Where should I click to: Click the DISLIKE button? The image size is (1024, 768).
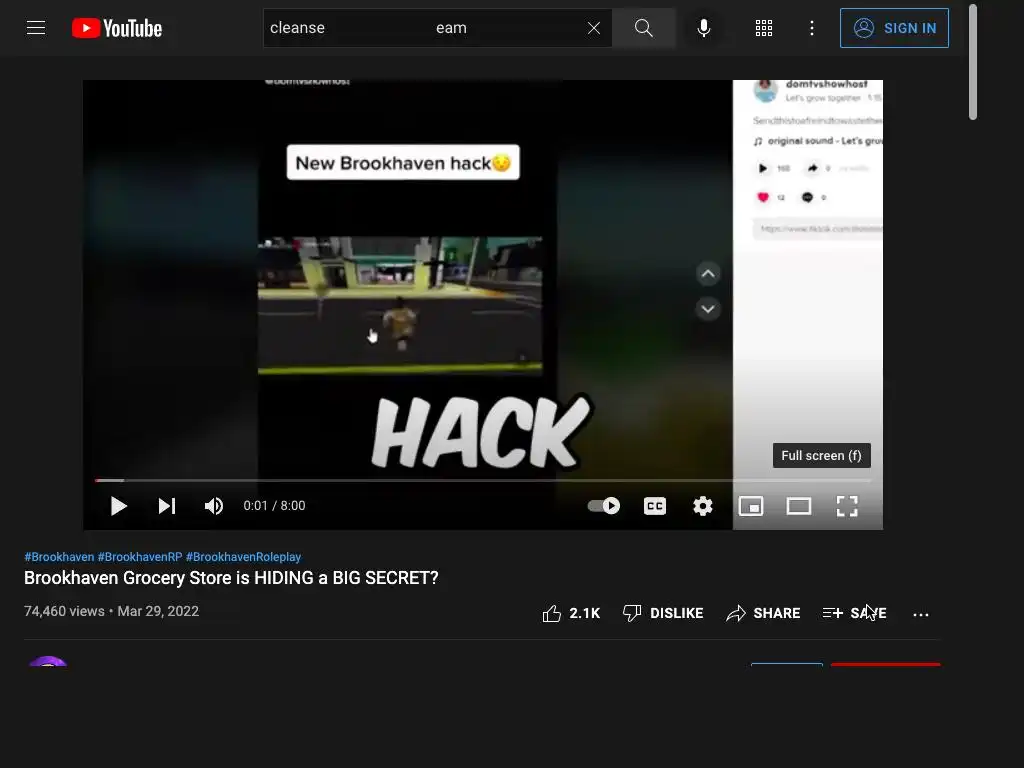(x=663, y=613)
